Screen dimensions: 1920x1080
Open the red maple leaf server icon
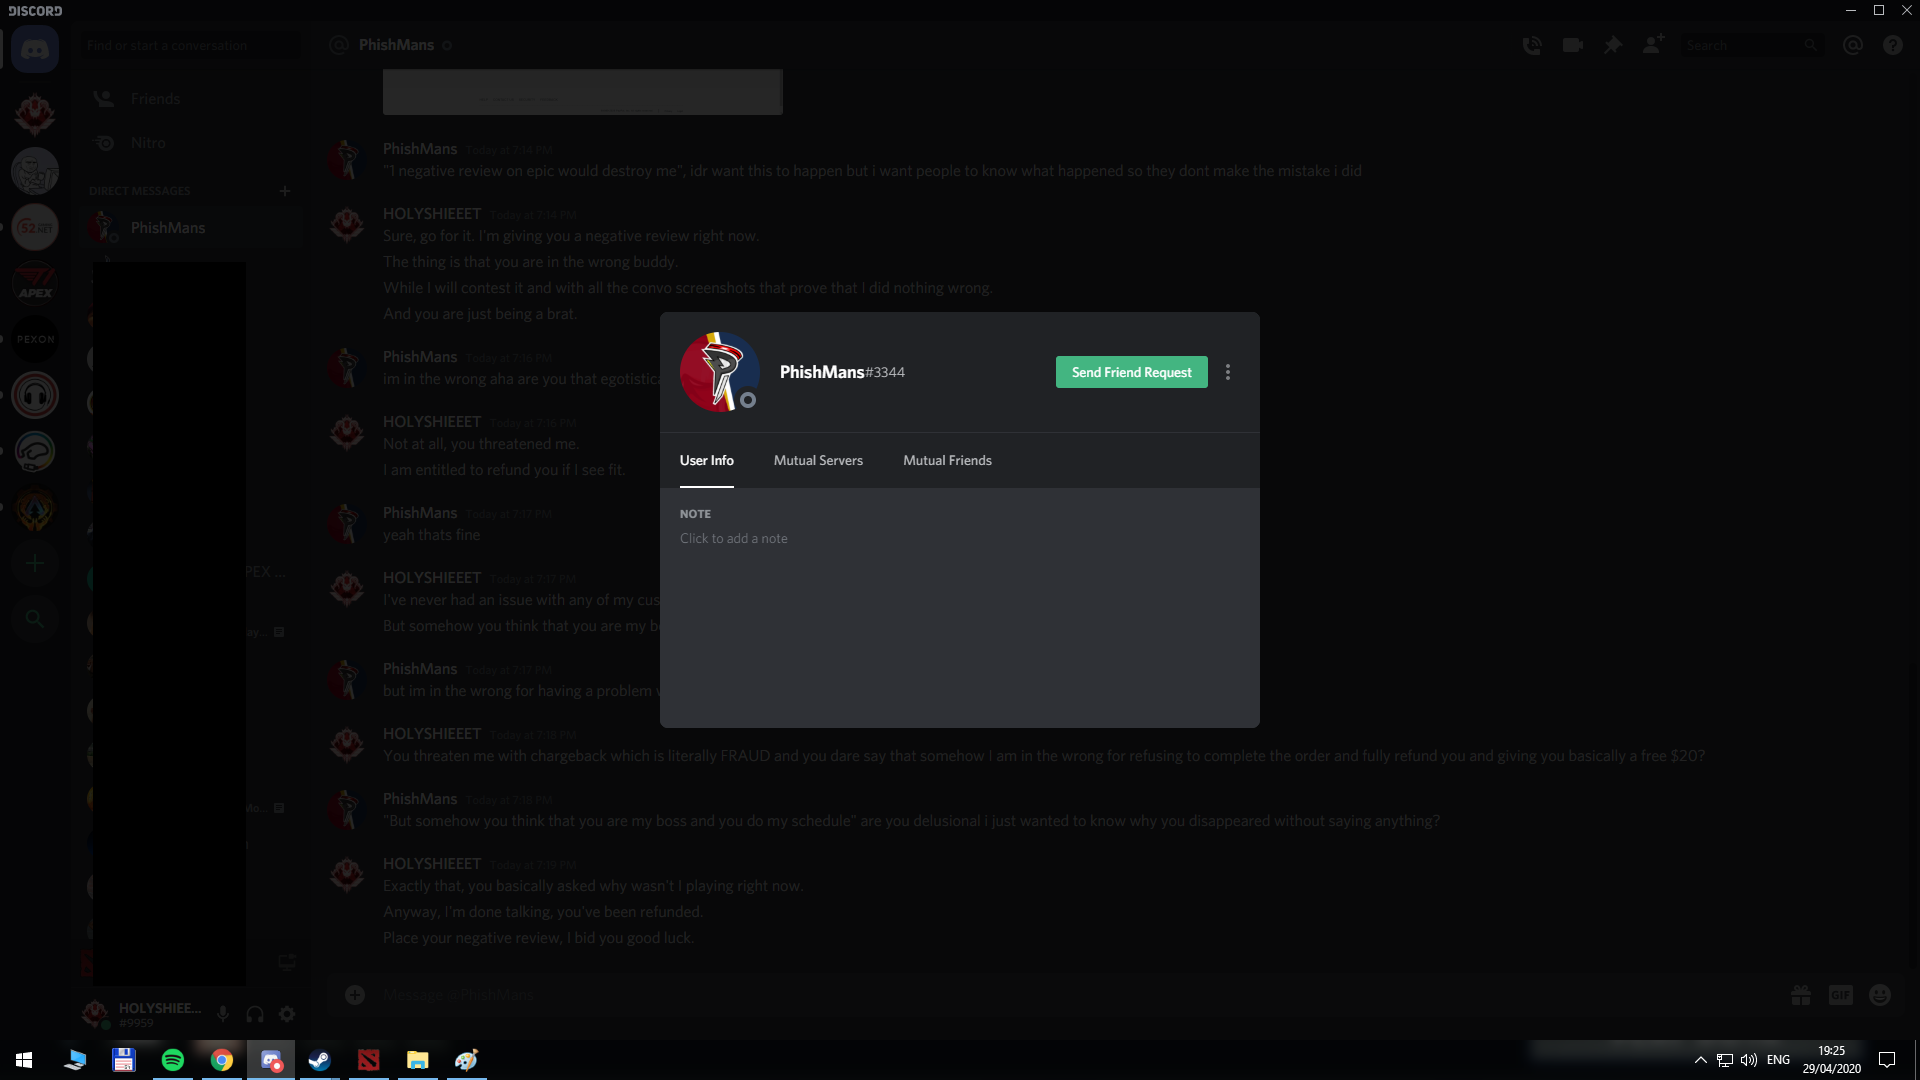coord(35,114)
